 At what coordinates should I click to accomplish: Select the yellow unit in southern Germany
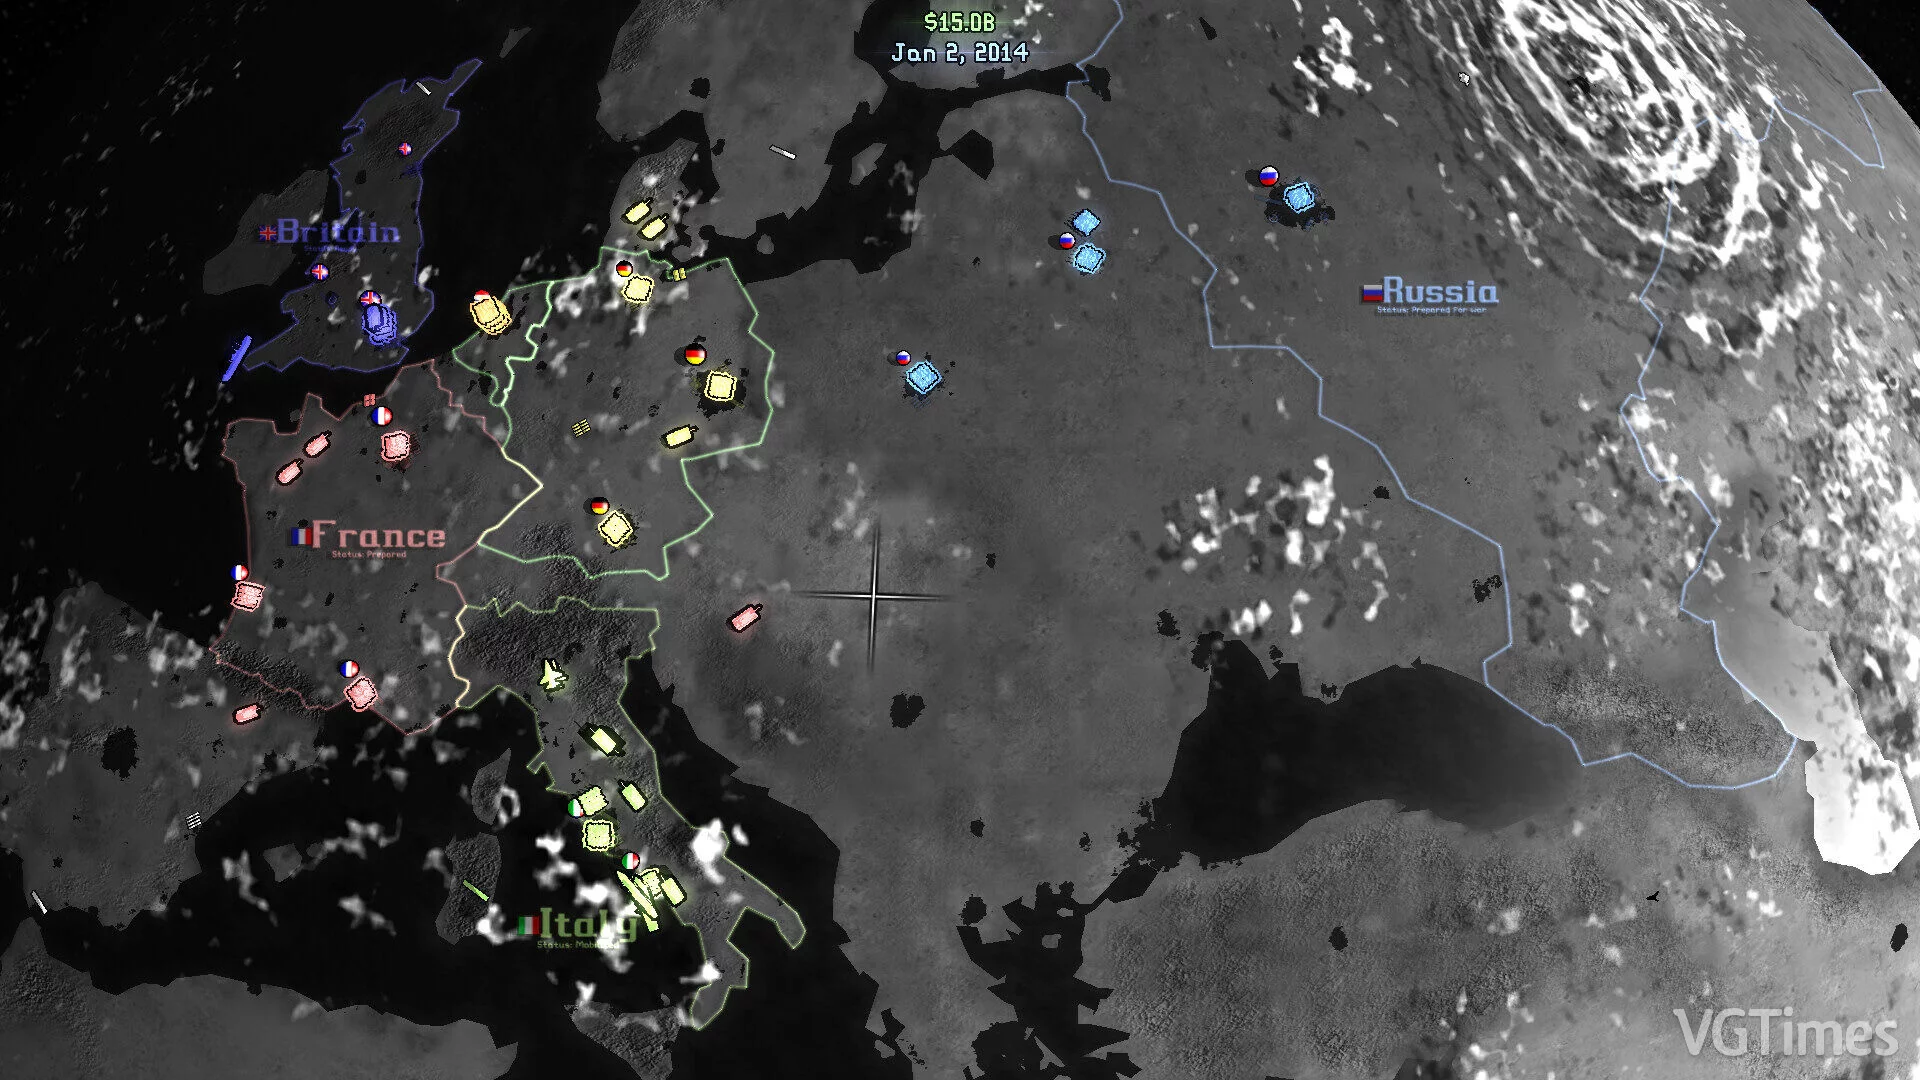pos(616,527)
